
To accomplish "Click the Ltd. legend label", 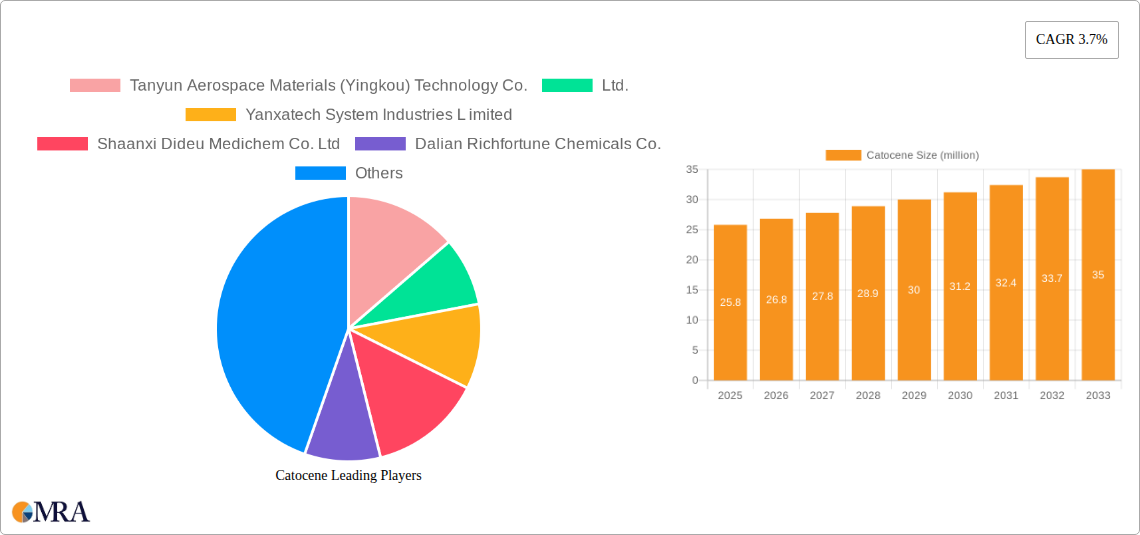I will (615, 85).
